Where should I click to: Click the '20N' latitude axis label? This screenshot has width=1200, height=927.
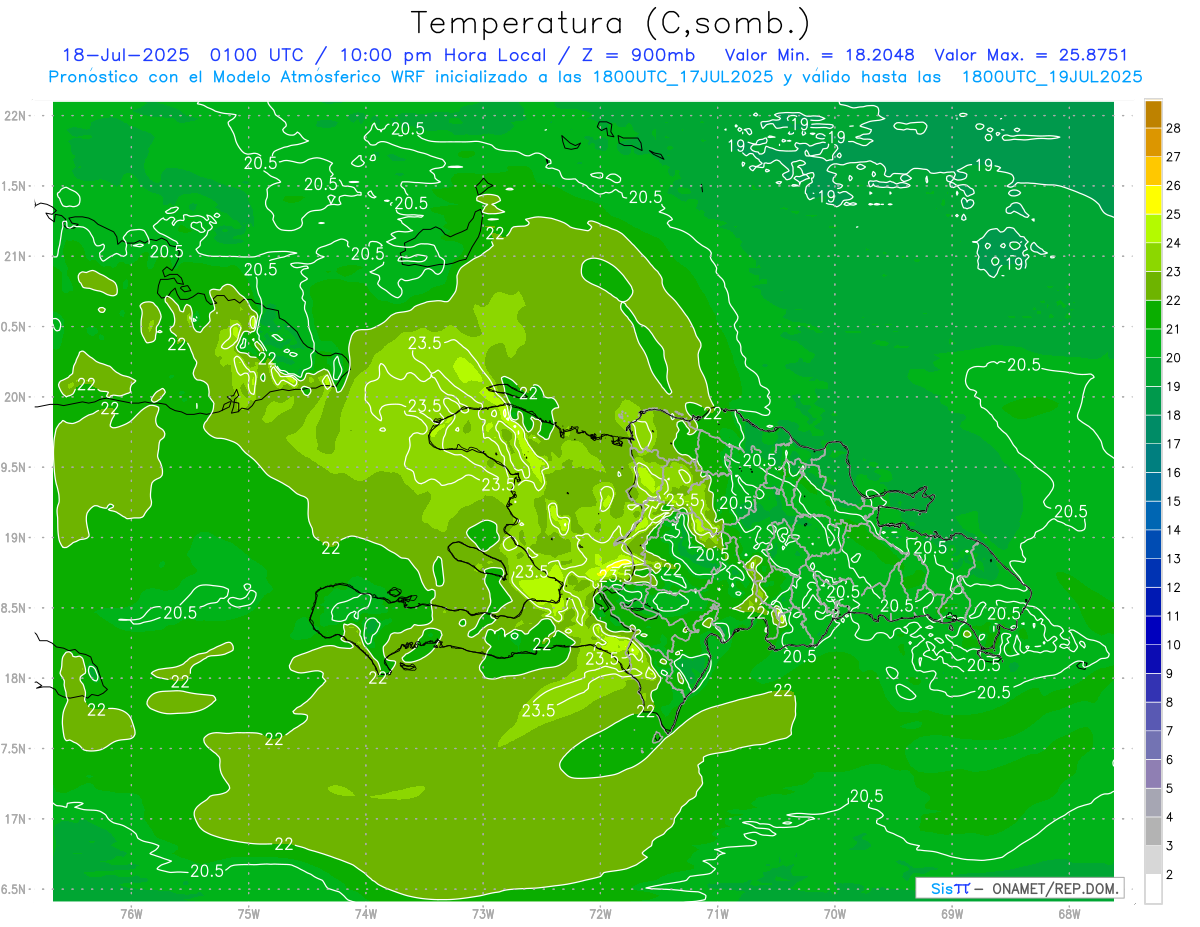click(15, 397)
